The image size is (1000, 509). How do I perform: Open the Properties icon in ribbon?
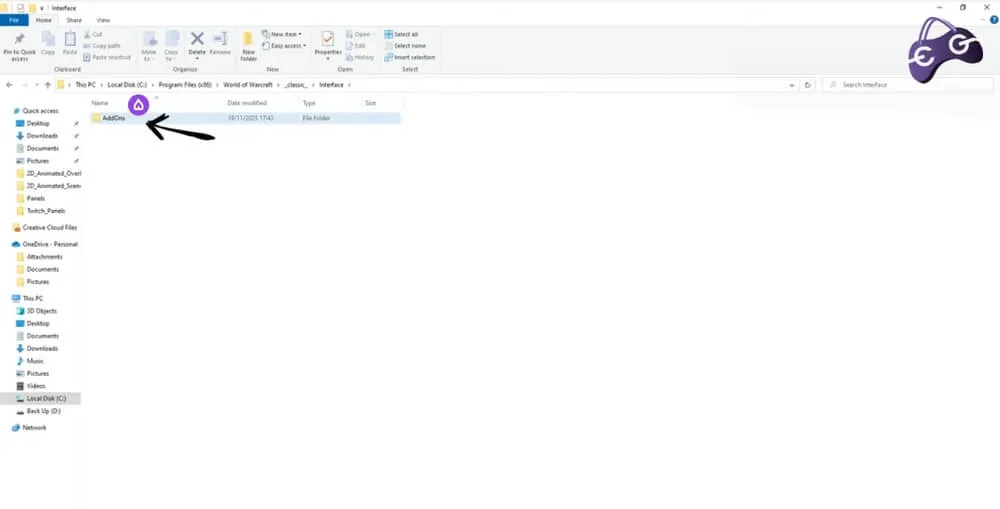[328, 40]
